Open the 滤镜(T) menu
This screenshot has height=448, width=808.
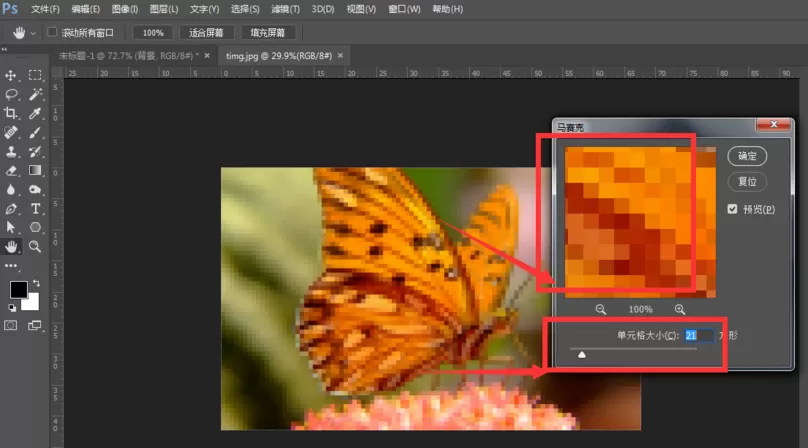click(x=285, y=9)
